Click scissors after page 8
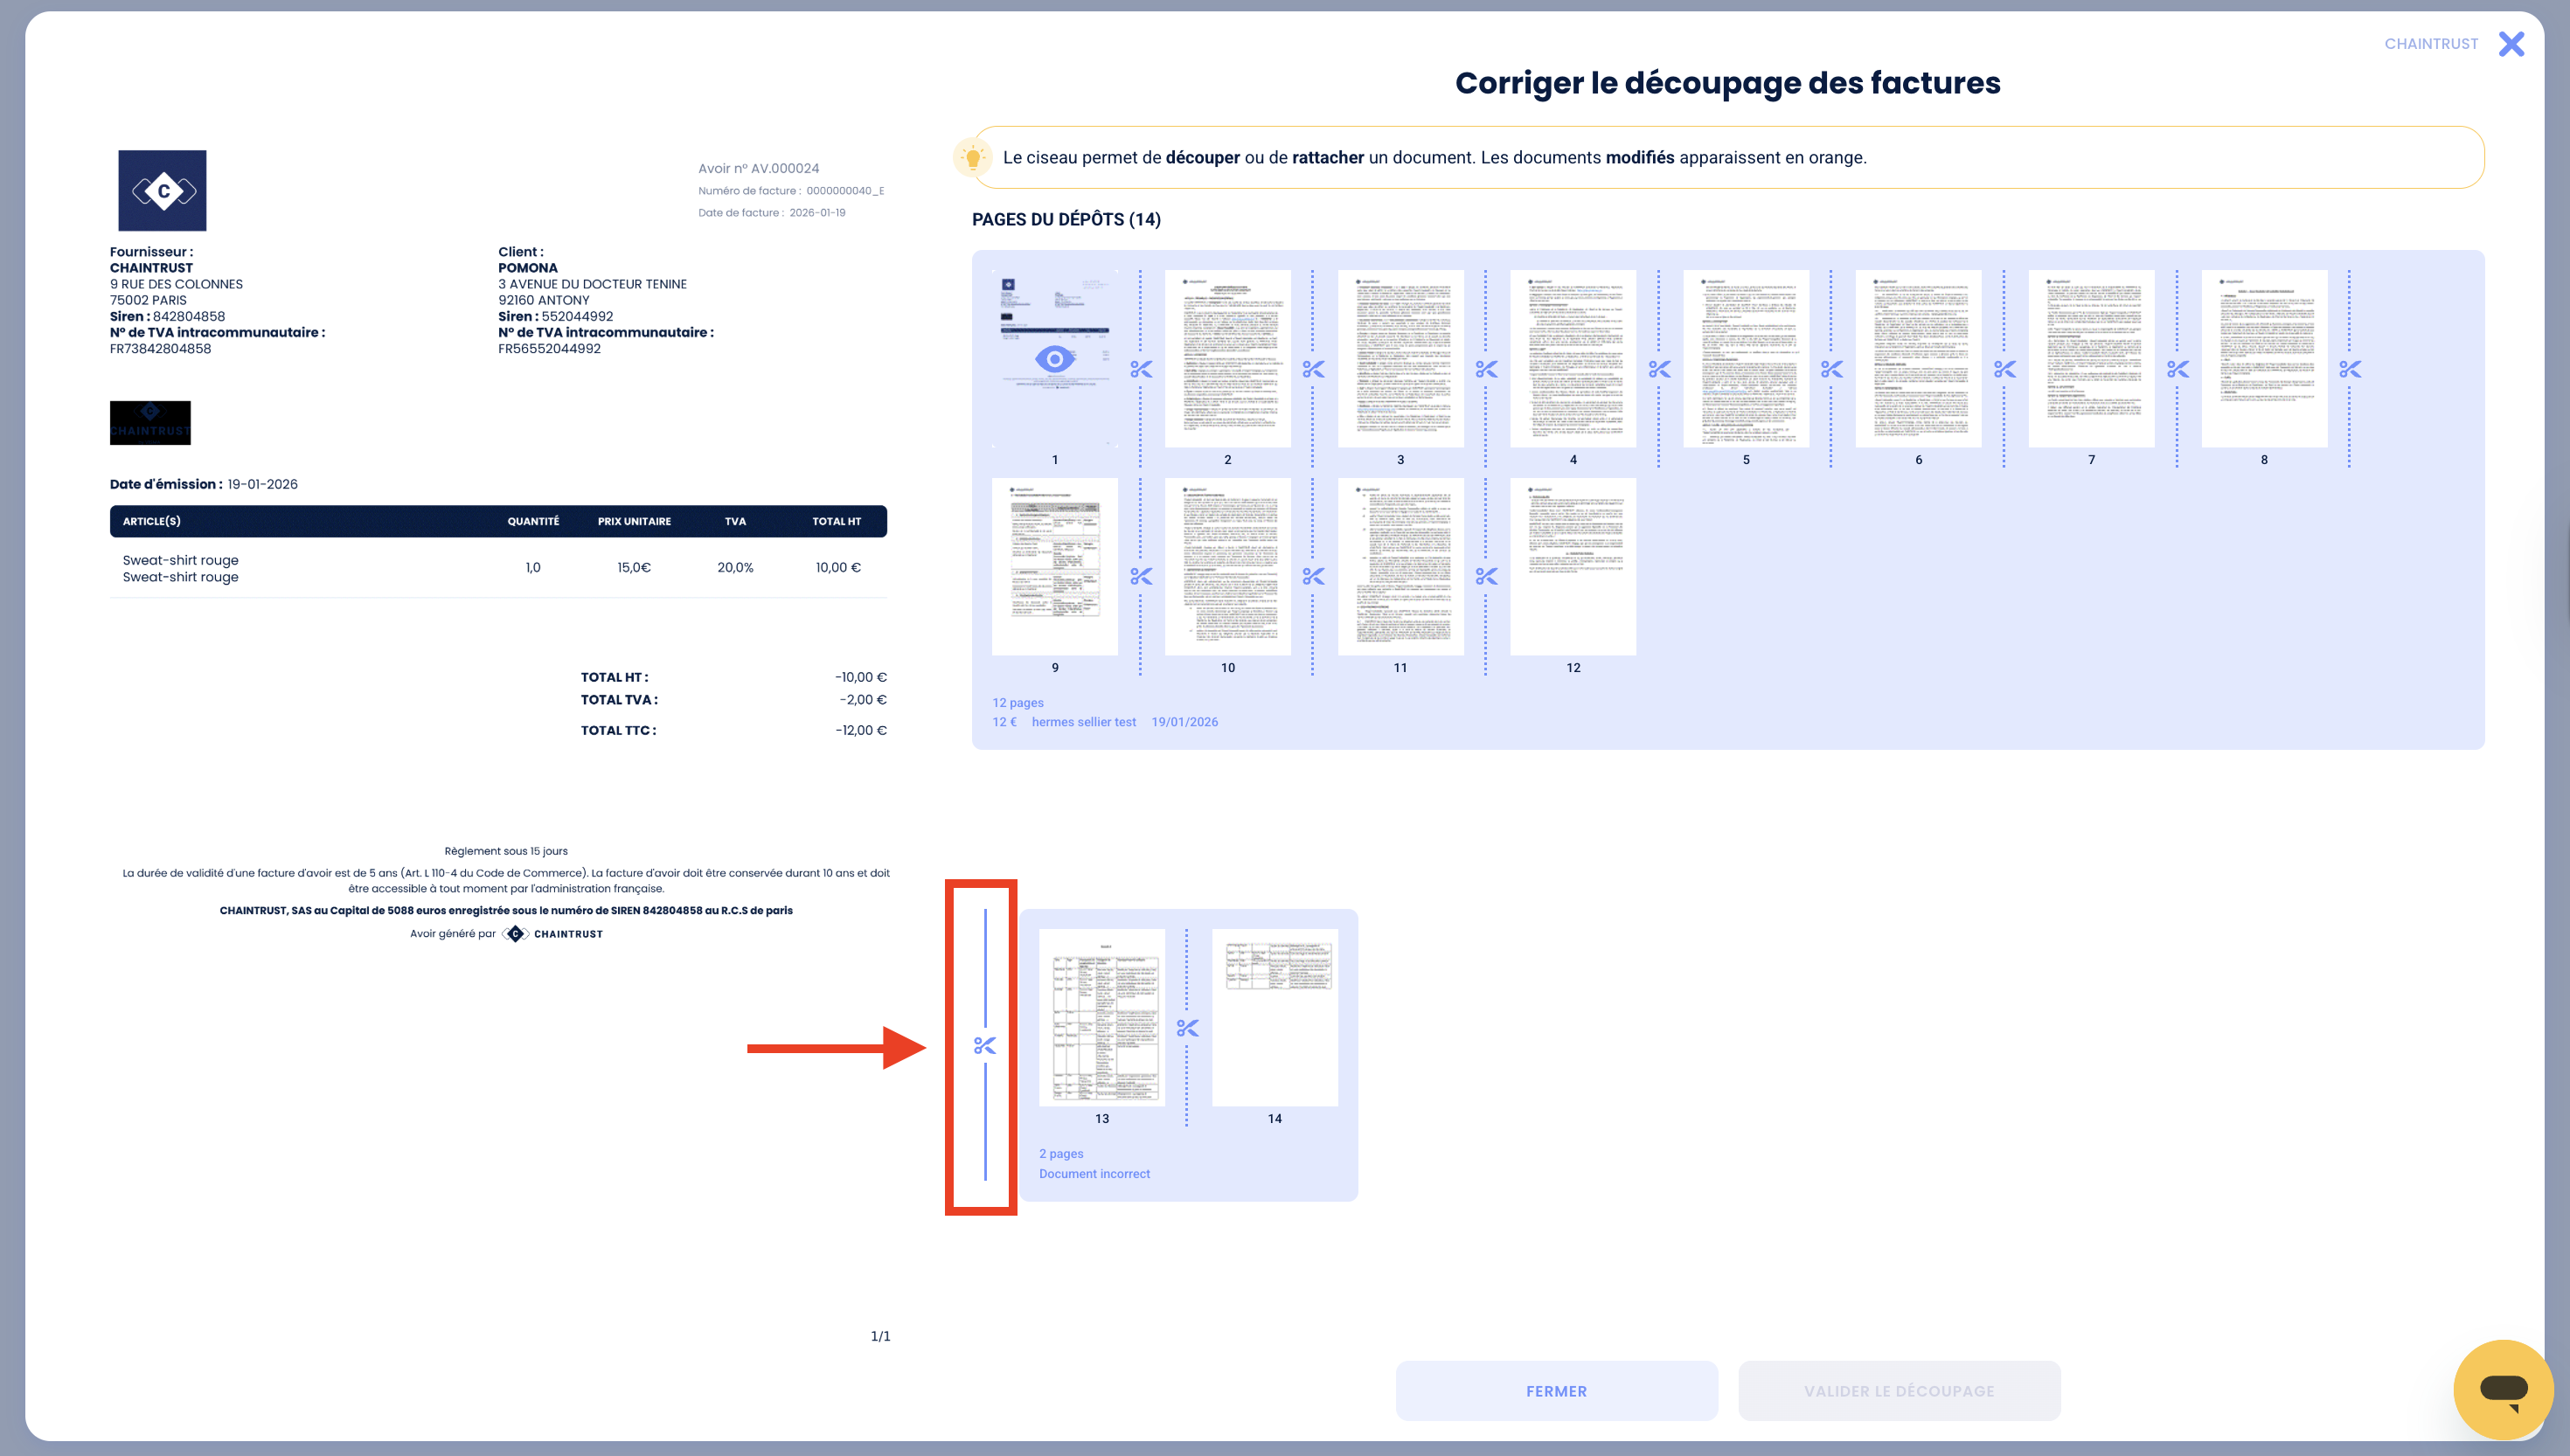The image size is (2570, 1456). [x=2350, y=369]
